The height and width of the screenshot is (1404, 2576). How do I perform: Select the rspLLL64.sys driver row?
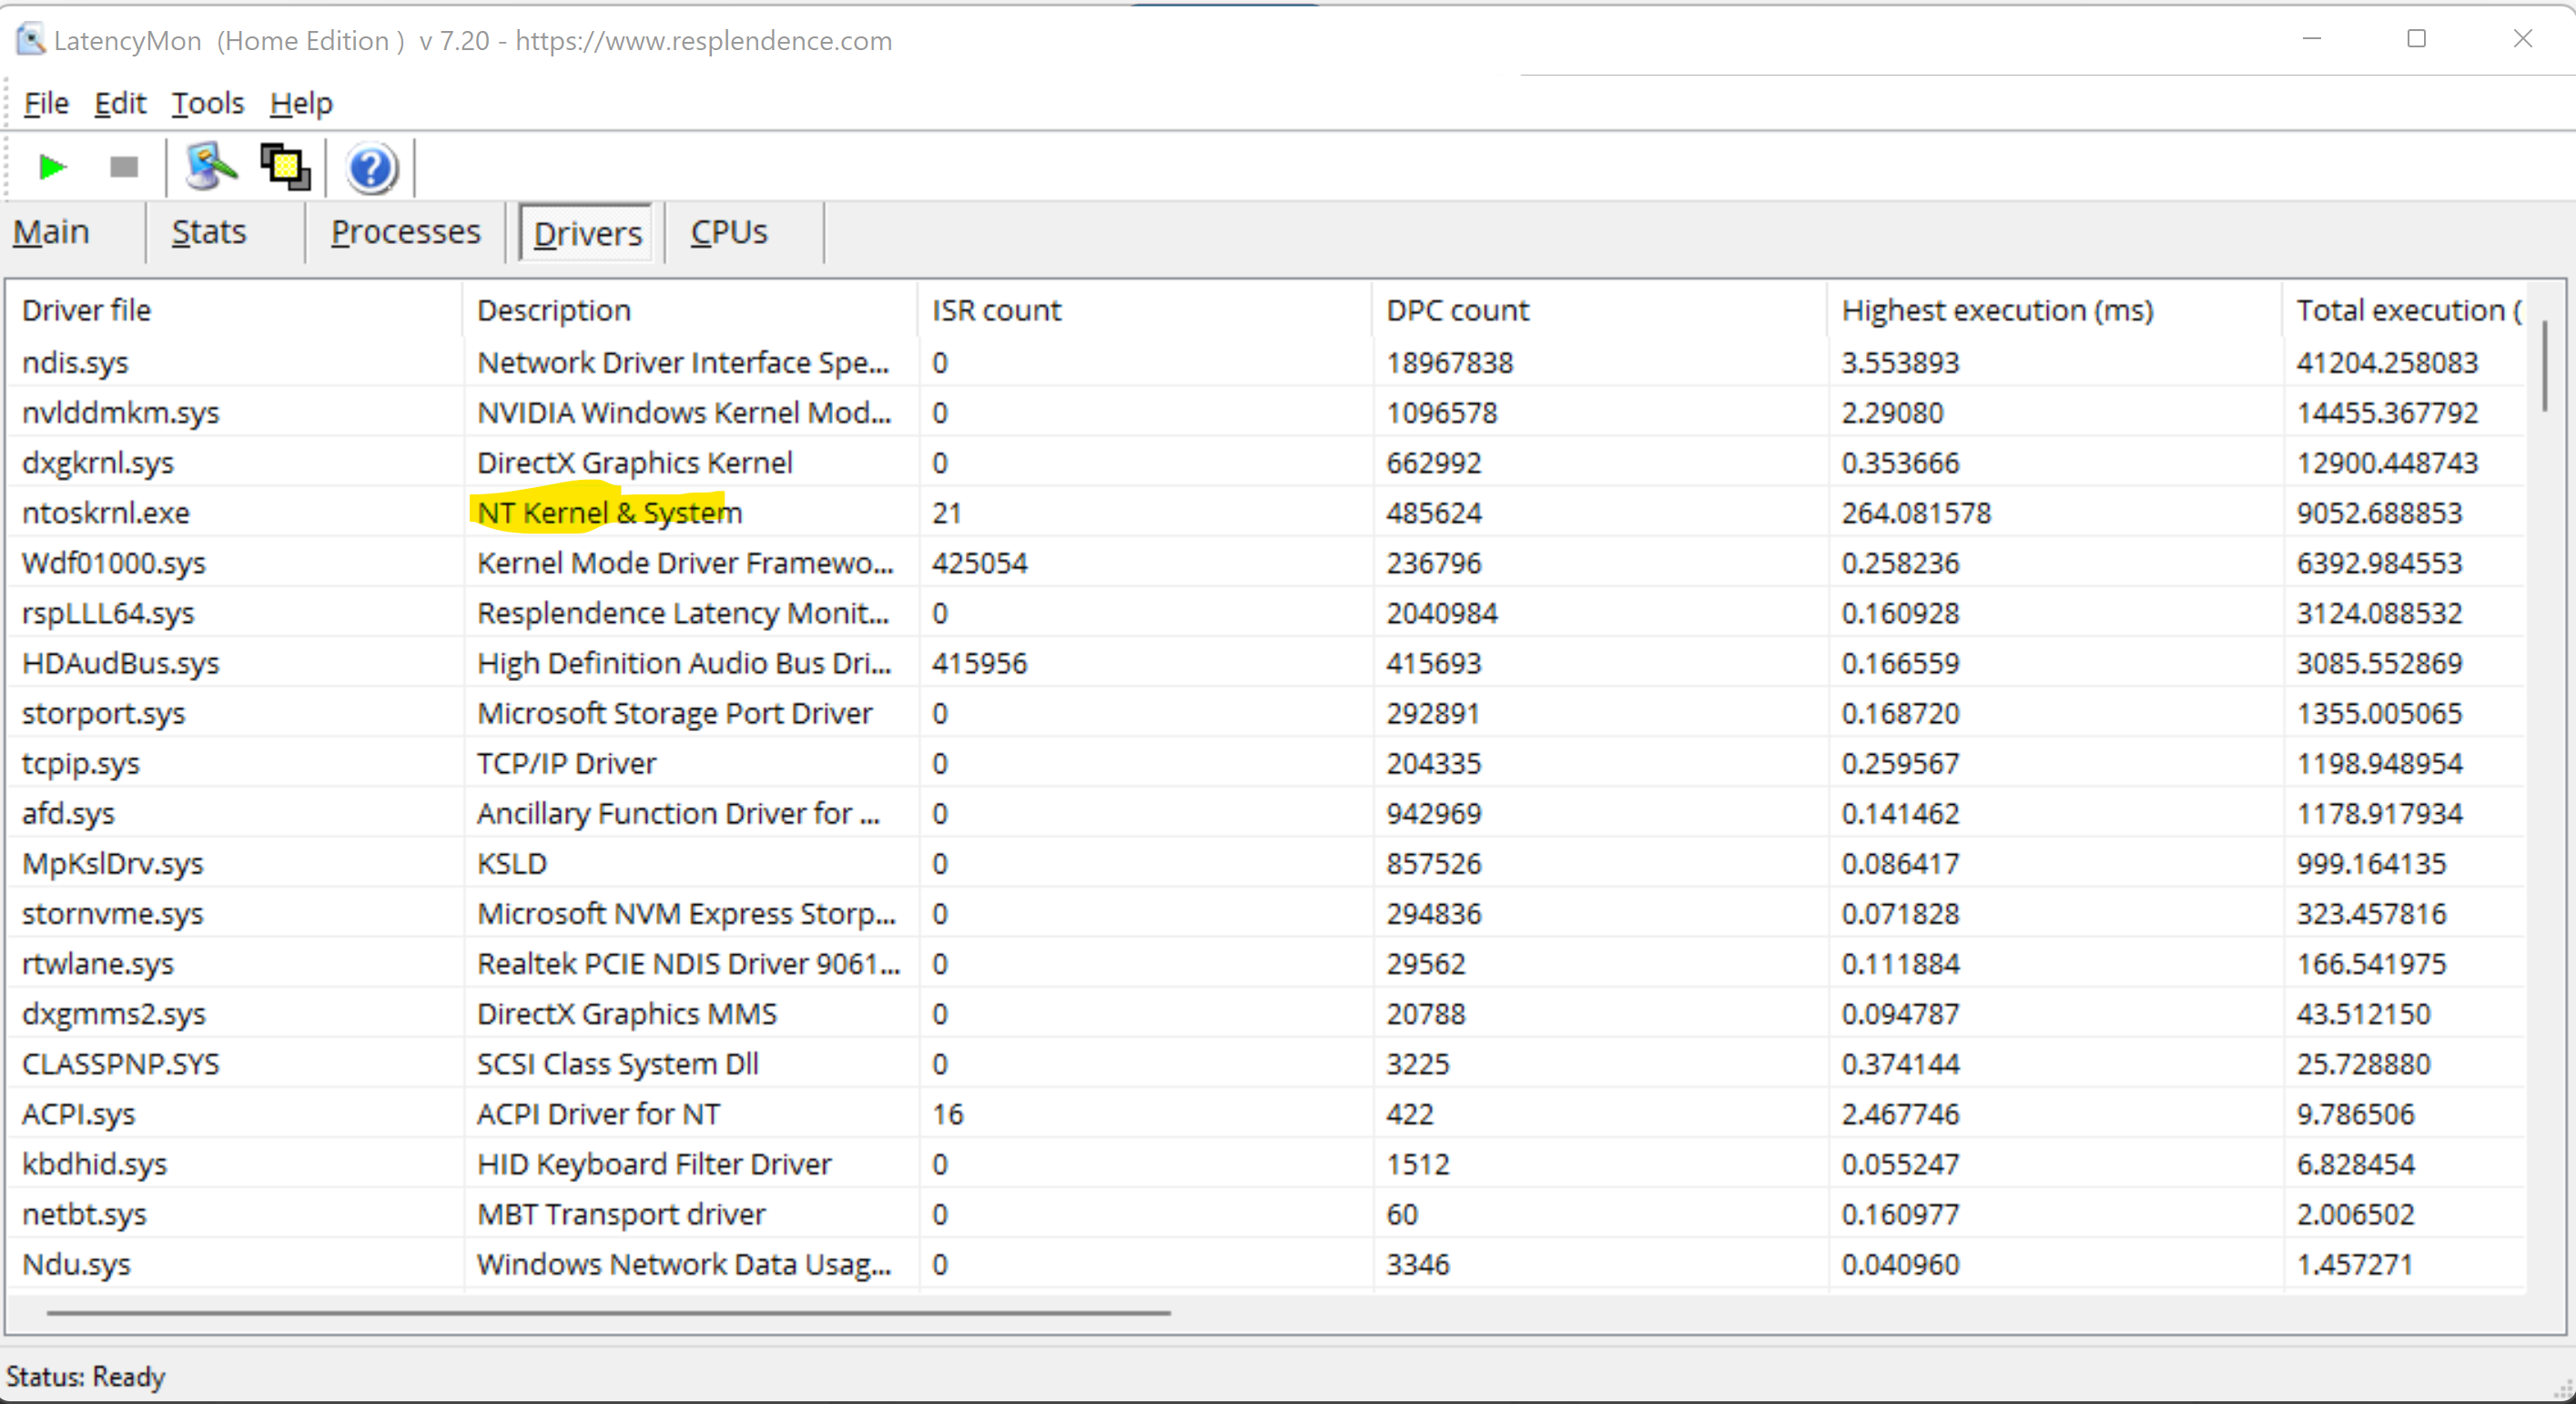pyautogui.click(x=1268, y=612)
